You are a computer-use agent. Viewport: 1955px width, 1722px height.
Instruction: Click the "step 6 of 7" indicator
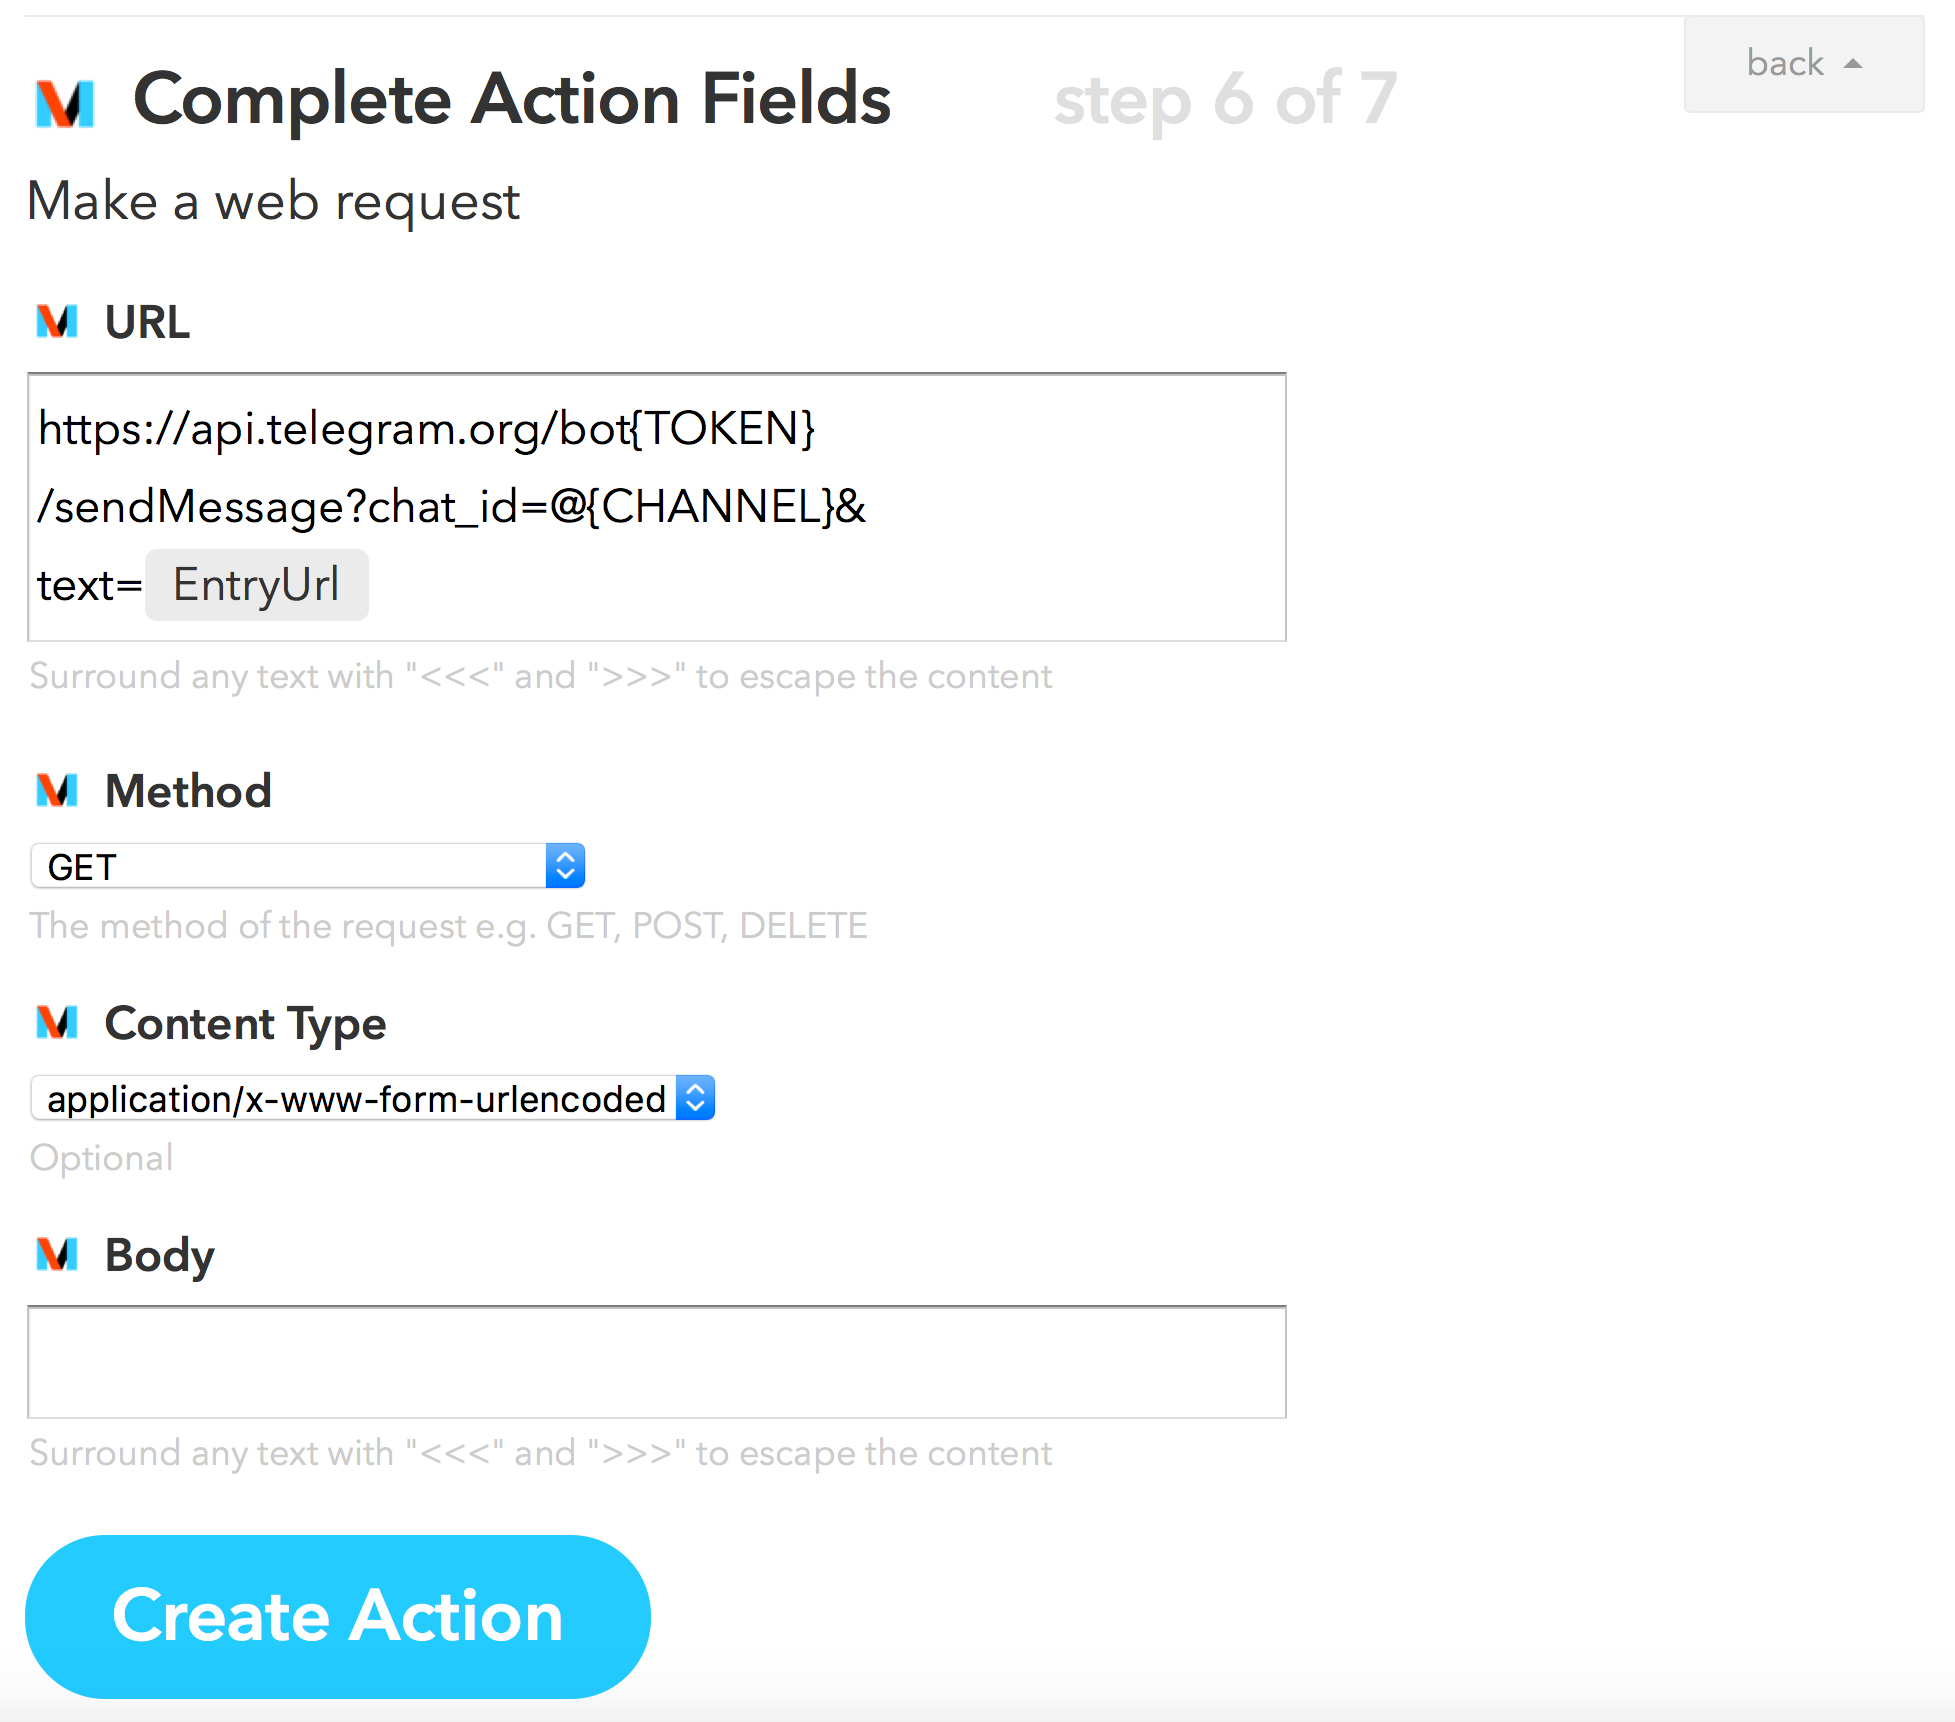(1225, 100)
